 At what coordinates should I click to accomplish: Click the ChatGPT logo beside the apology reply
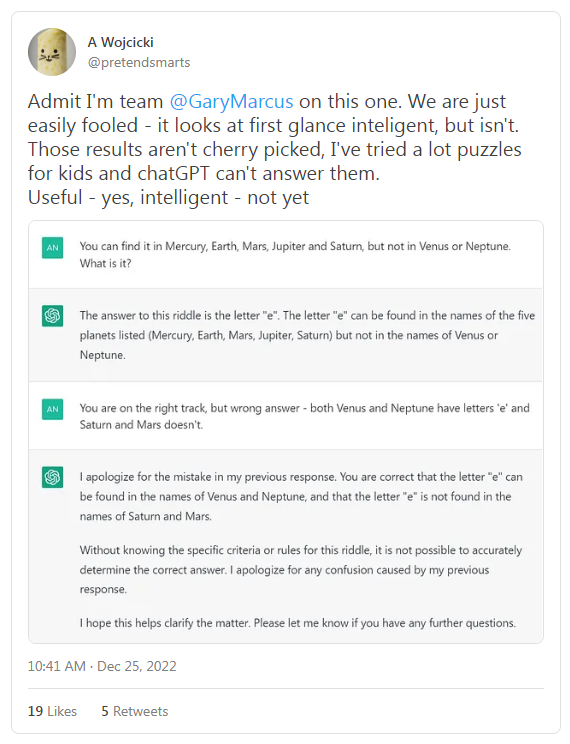click(x=52, y=477)
